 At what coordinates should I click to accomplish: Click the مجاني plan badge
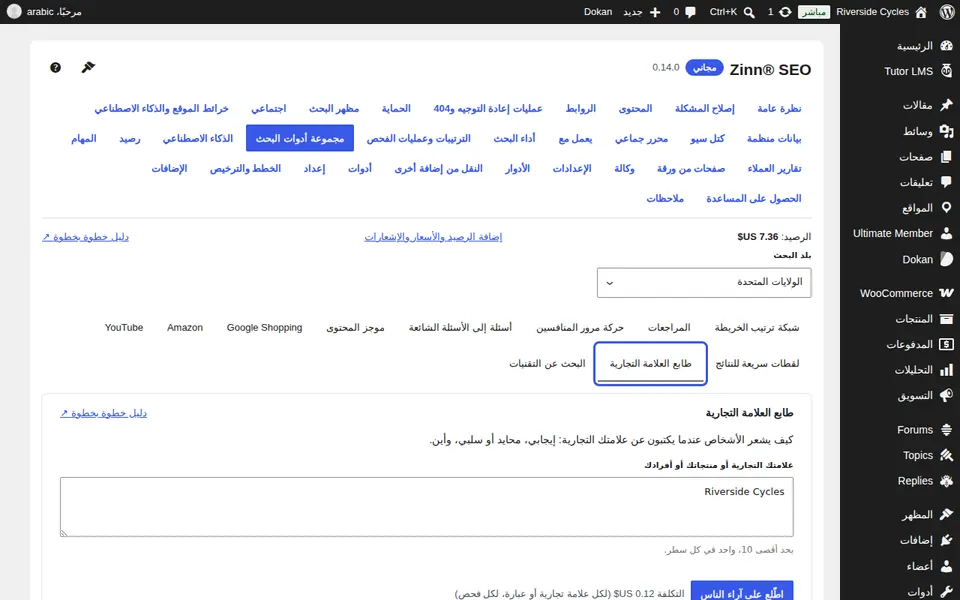click(704, 67)
